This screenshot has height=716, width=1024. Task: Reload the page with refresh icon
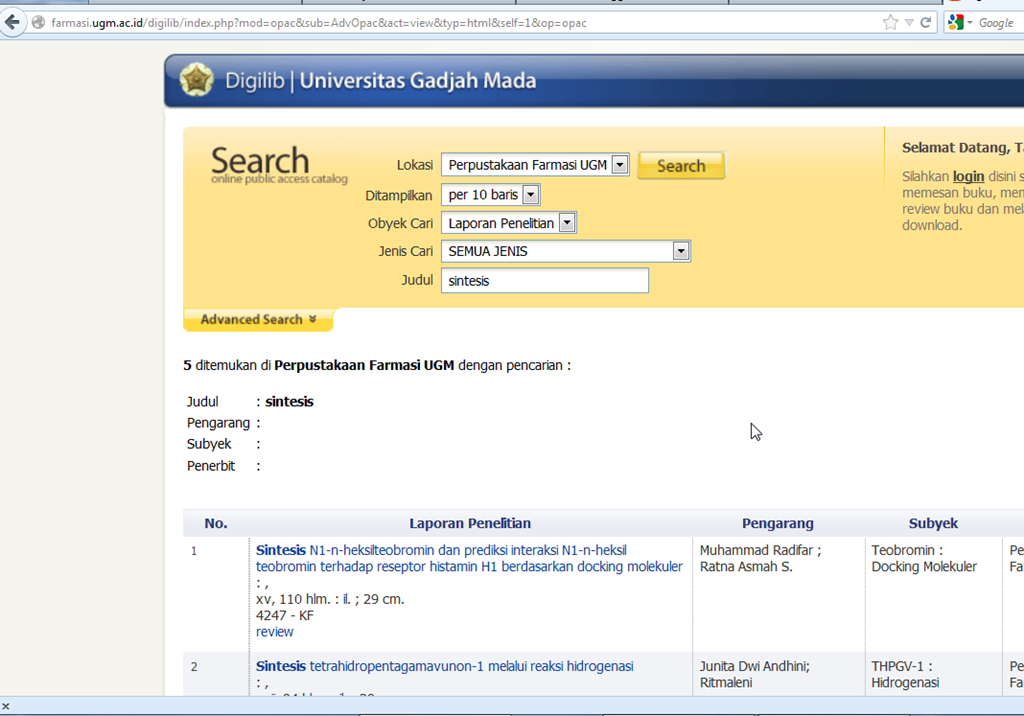(x=925, y=23)
